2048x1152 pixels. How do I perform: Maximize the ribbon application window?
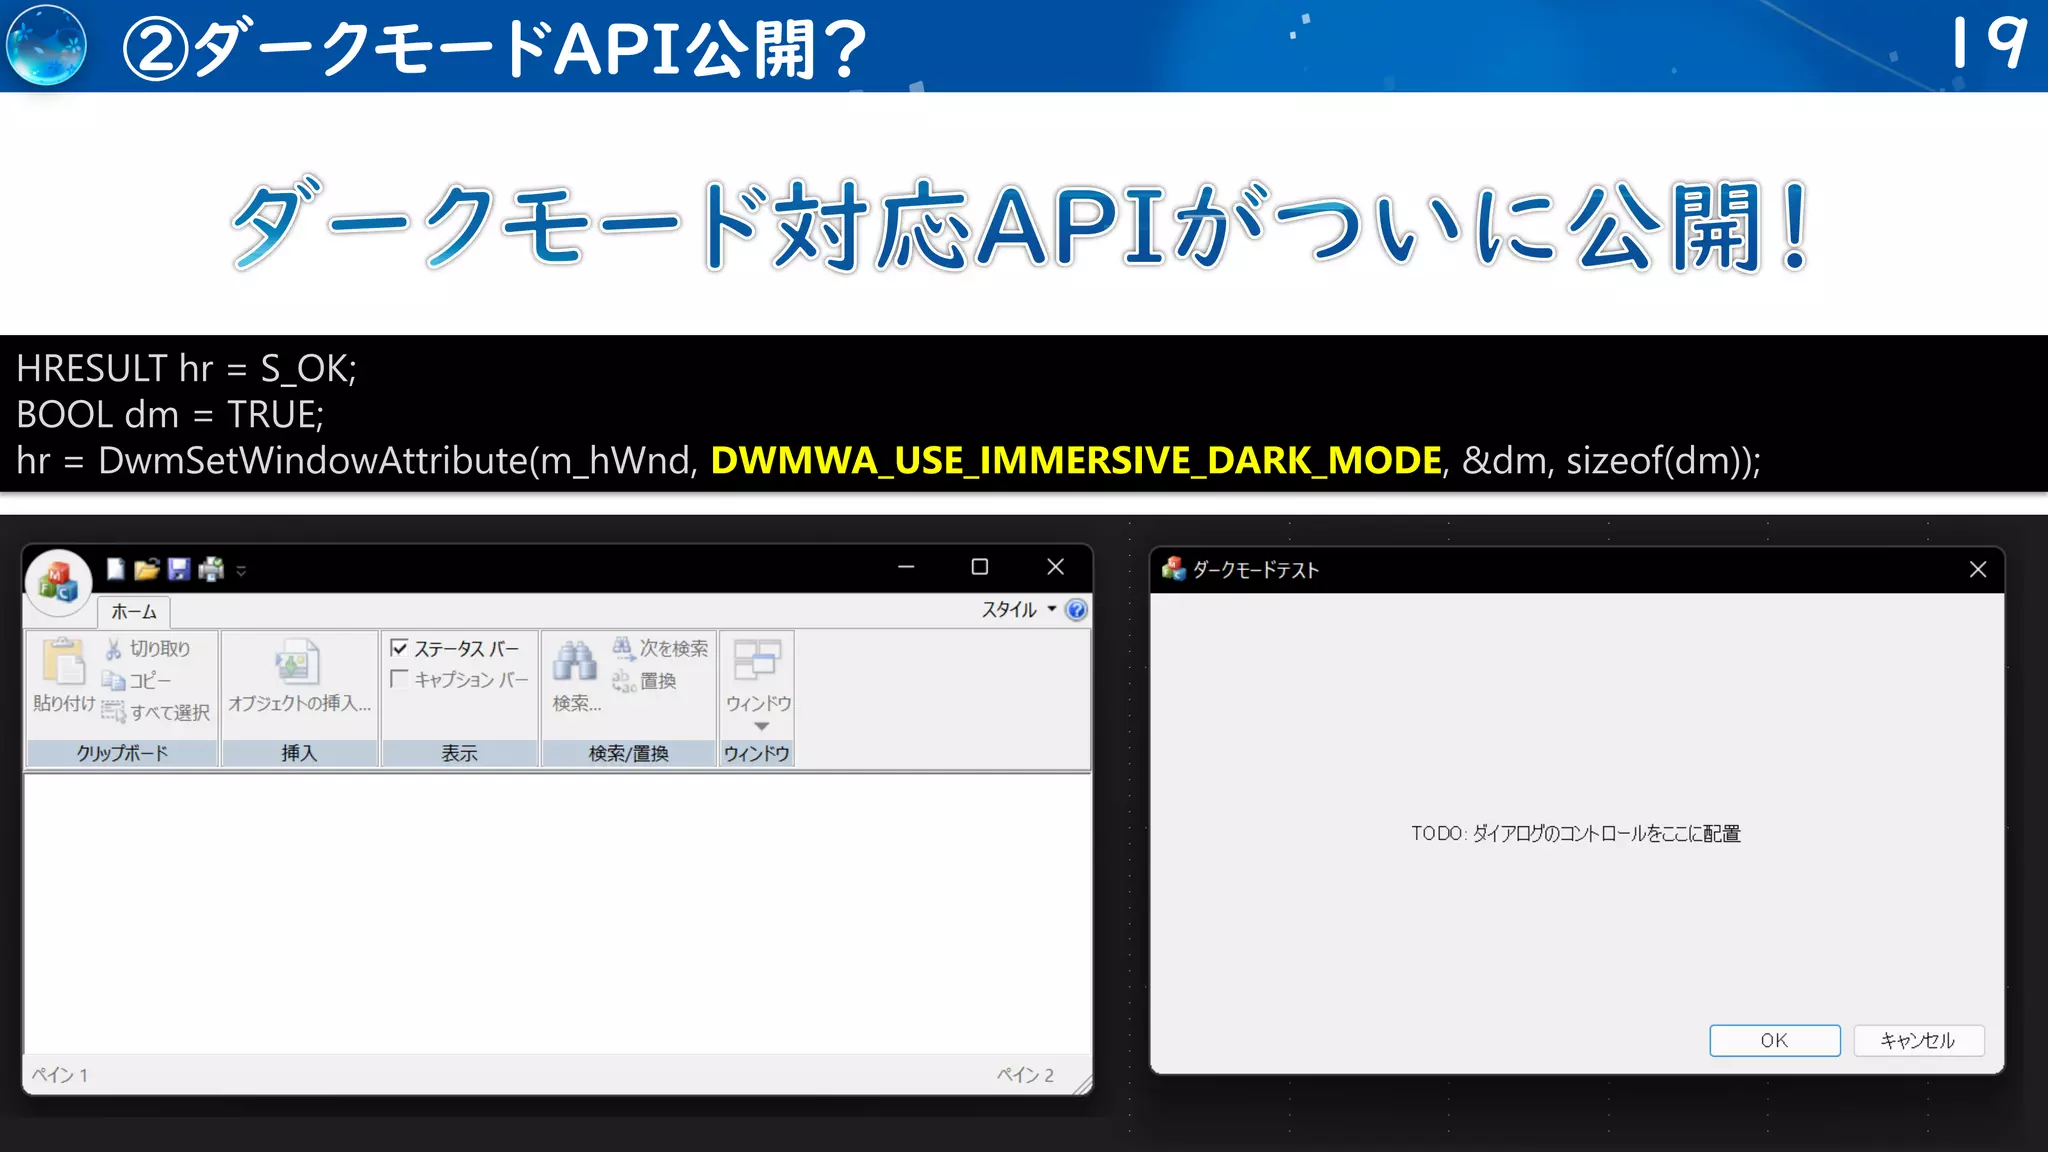pyautogui.click(x=980, y=567)
